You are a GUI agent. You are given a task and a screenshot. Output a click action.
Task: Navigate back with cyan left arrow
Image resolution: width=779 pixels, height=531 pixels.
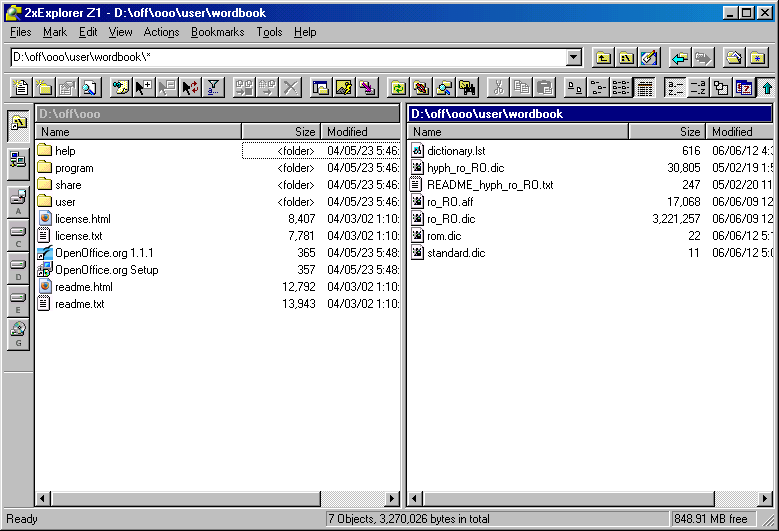click(x=680, y=58)
